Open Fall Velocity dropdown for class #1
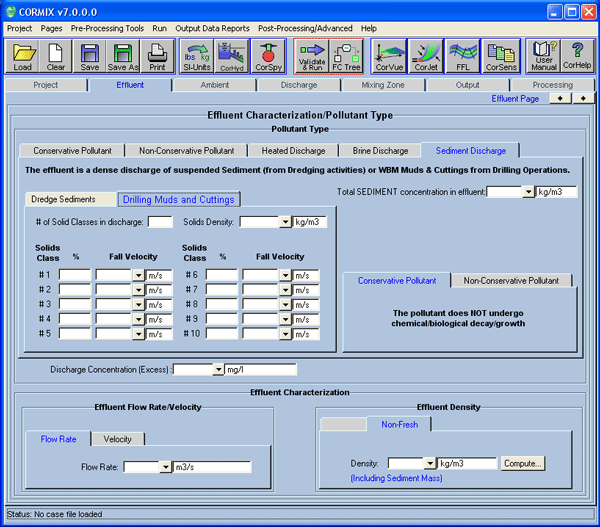 (x=139, y=275)
